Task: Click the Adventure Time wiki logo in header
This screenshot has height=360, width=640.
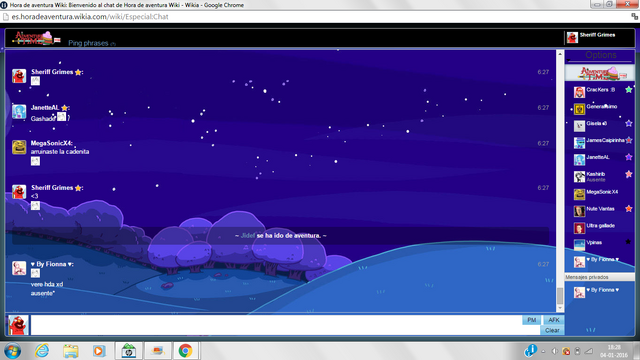Action: (x=37, y=38)
